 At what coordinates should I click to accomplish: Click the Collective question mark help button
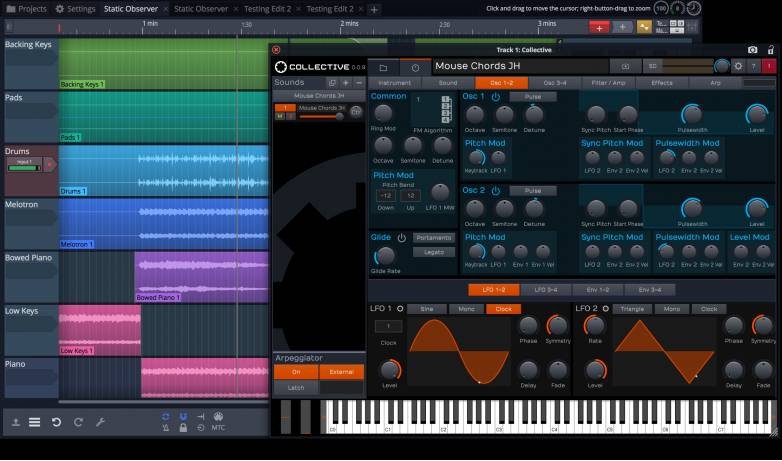(x=754, y=66)
